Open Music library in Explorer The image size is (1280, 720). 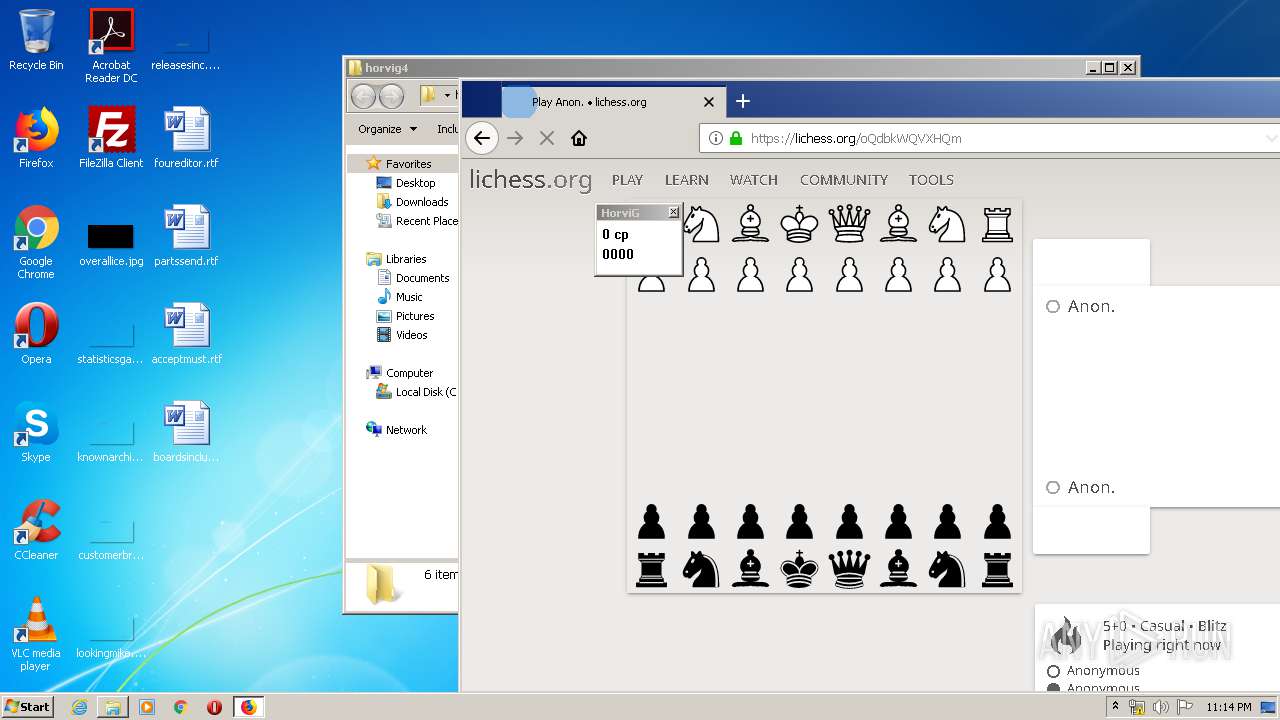pyautogui.click(x=409, y=297)
